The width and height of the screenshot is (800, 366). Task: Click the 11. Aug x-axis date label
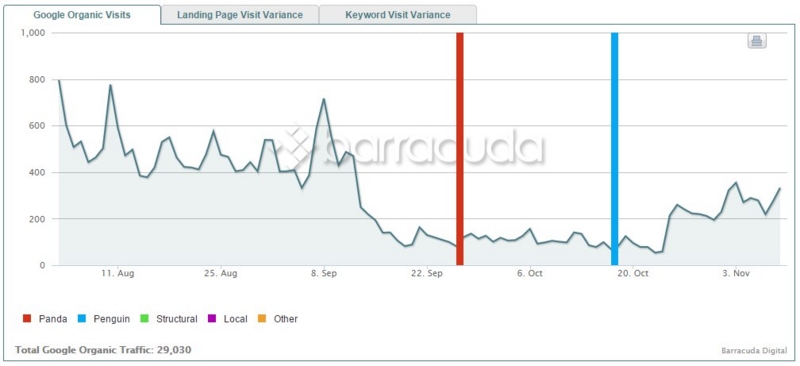pos(118,274)
